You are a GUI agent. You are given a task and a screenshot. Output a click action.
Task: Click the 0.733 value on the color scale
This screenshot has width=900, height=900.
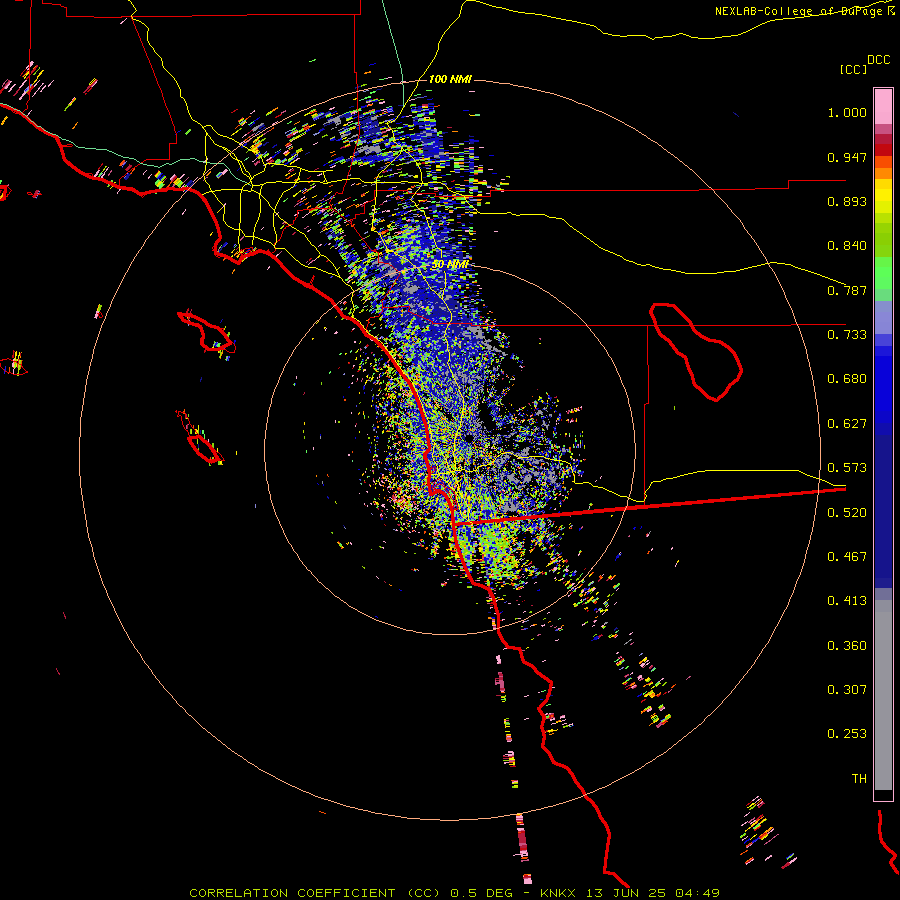coord(847,335)
